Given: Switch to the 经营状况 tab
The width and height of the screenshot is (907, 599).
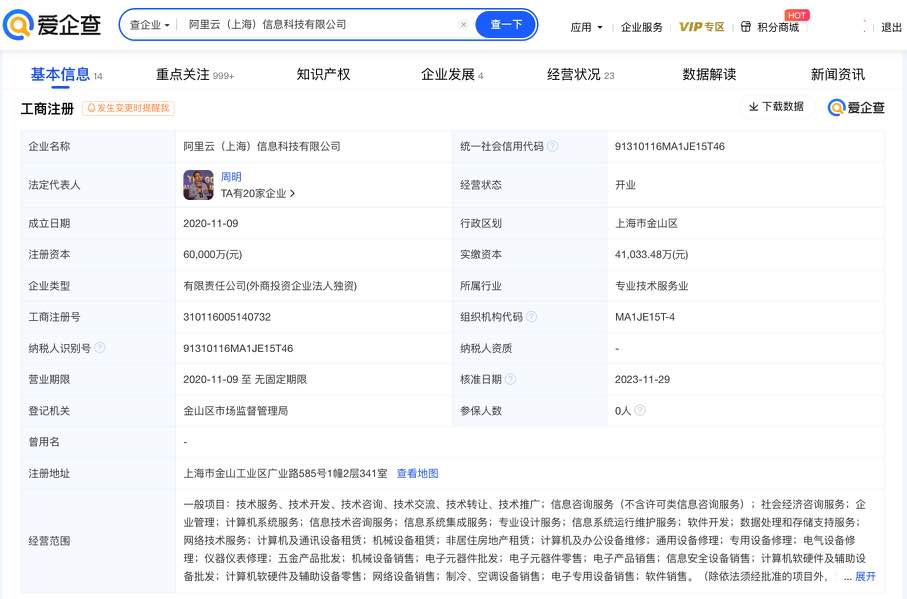Looking at the screenshot, I should pos(580,74).
